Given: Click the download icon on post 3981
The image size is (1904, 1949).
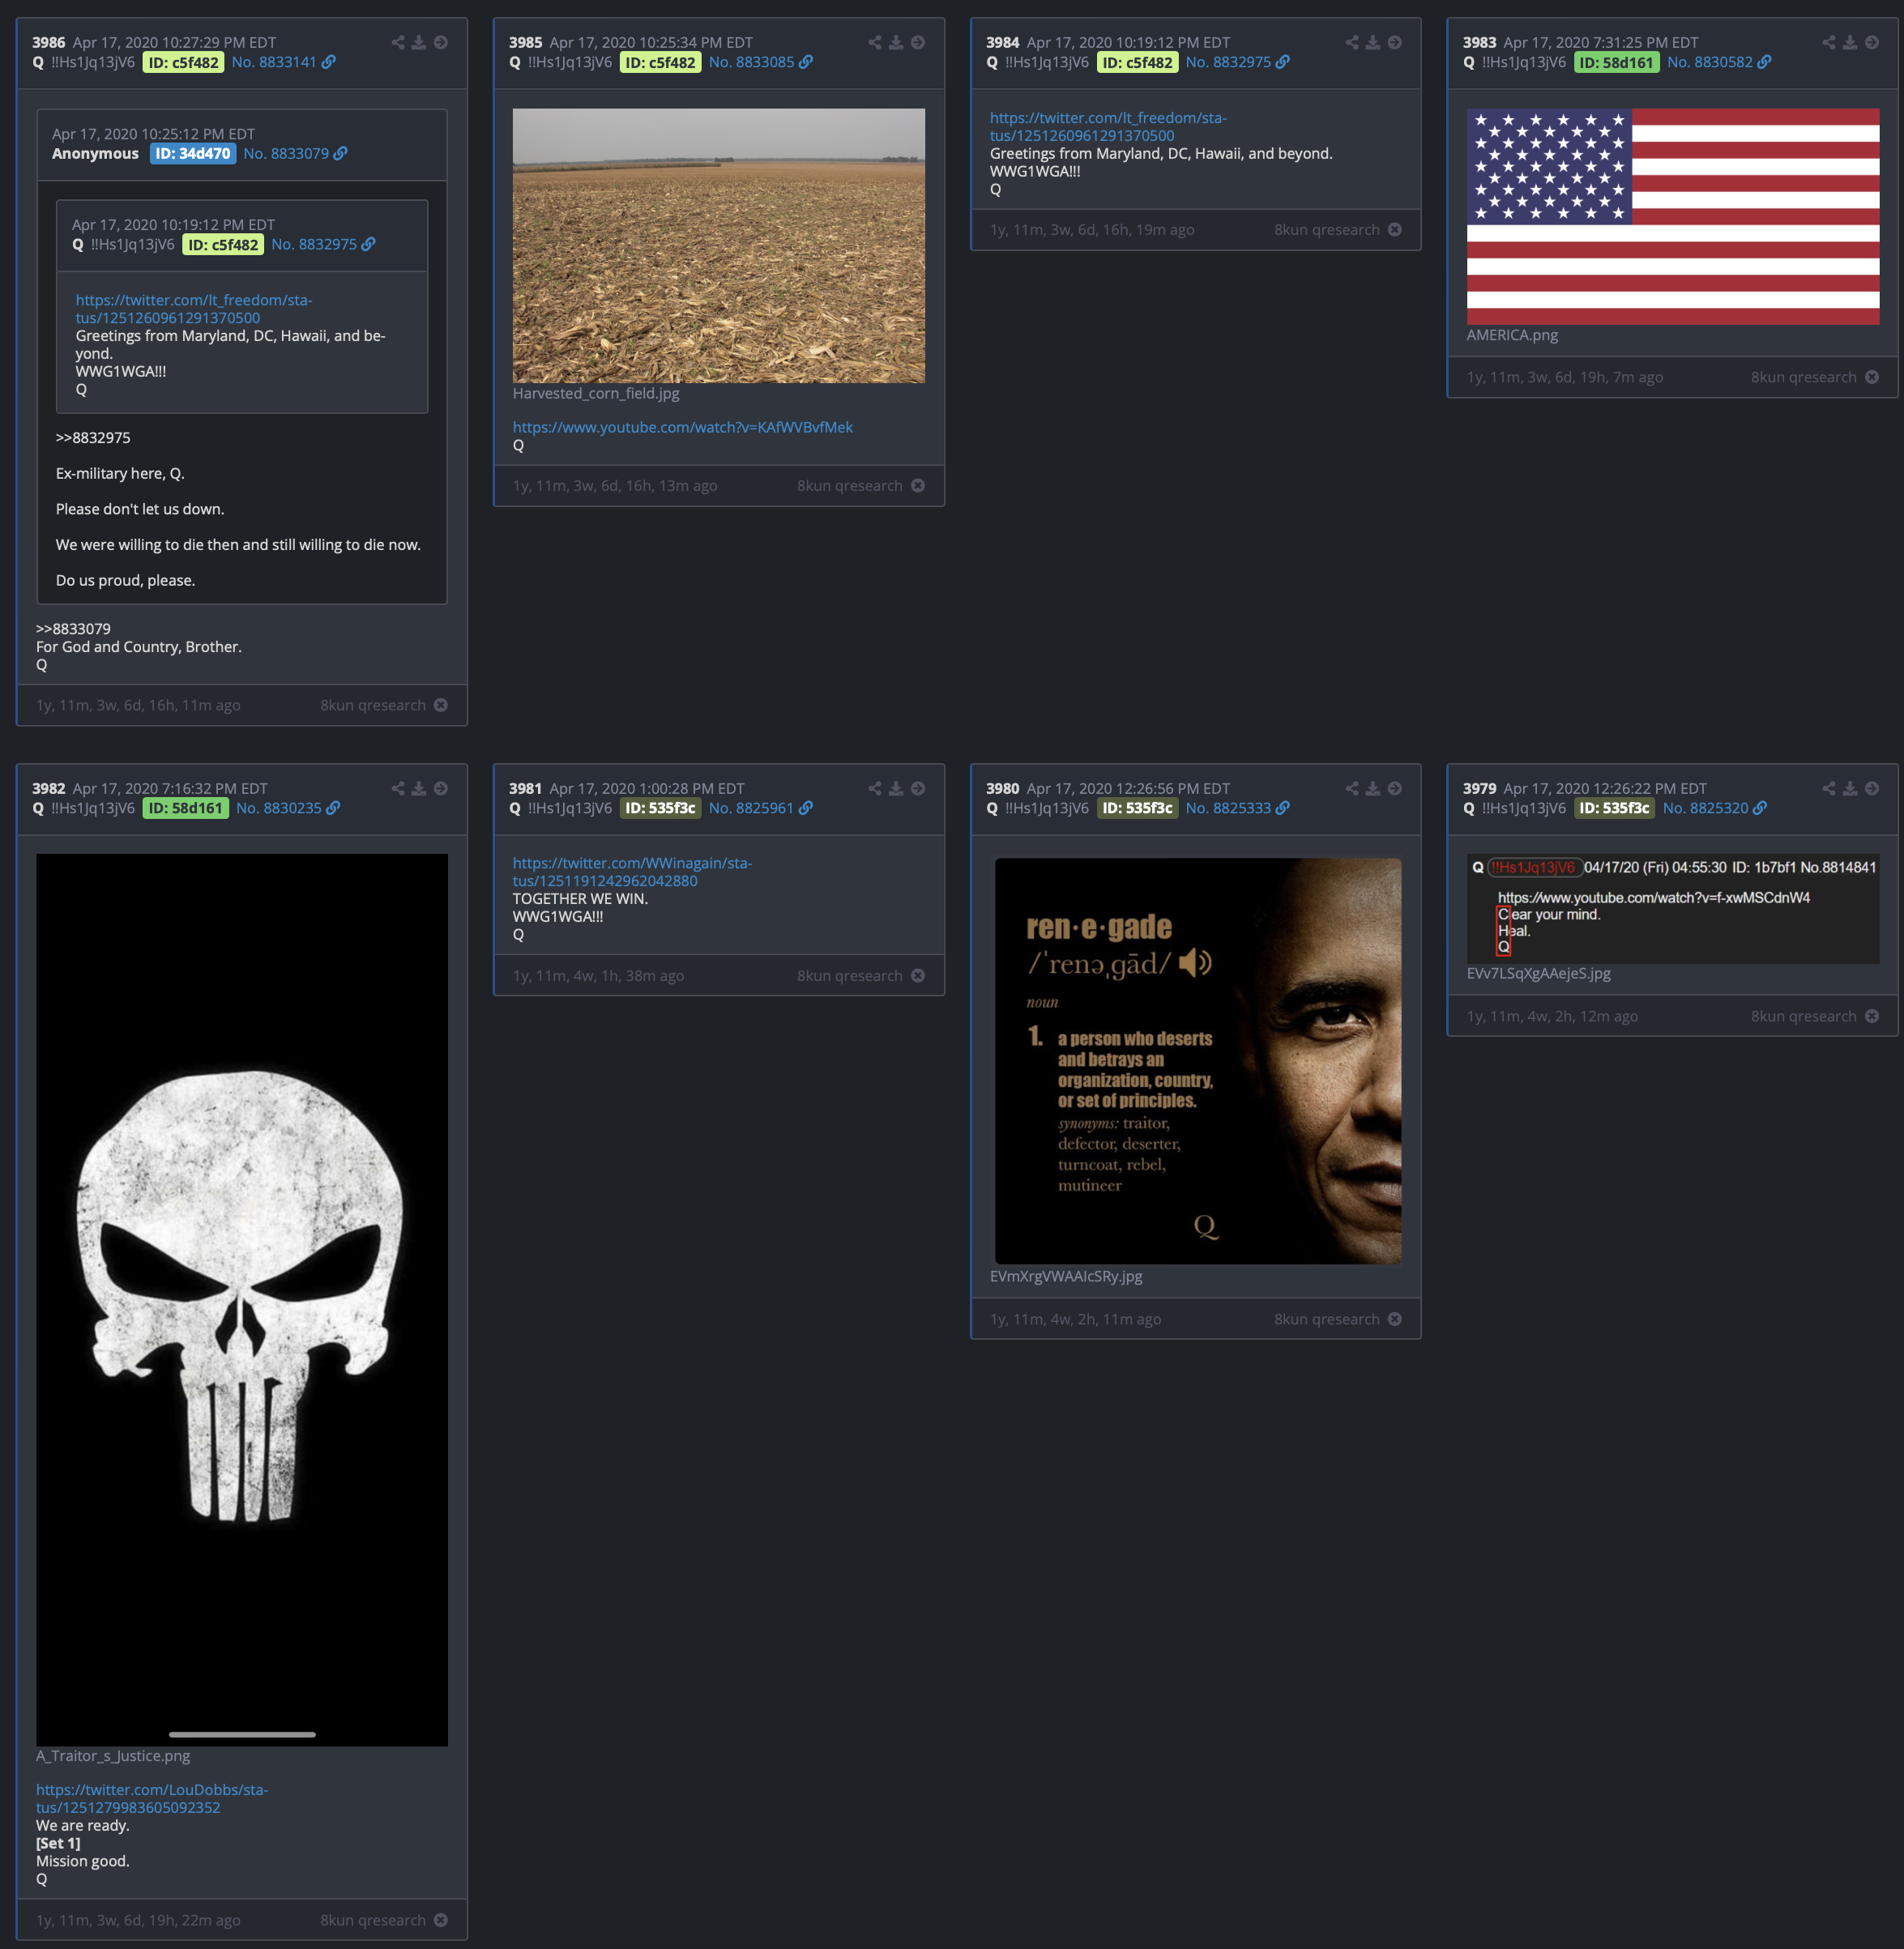Looking at the screenshot, I should pyautogui.click(x=896, y=788).
